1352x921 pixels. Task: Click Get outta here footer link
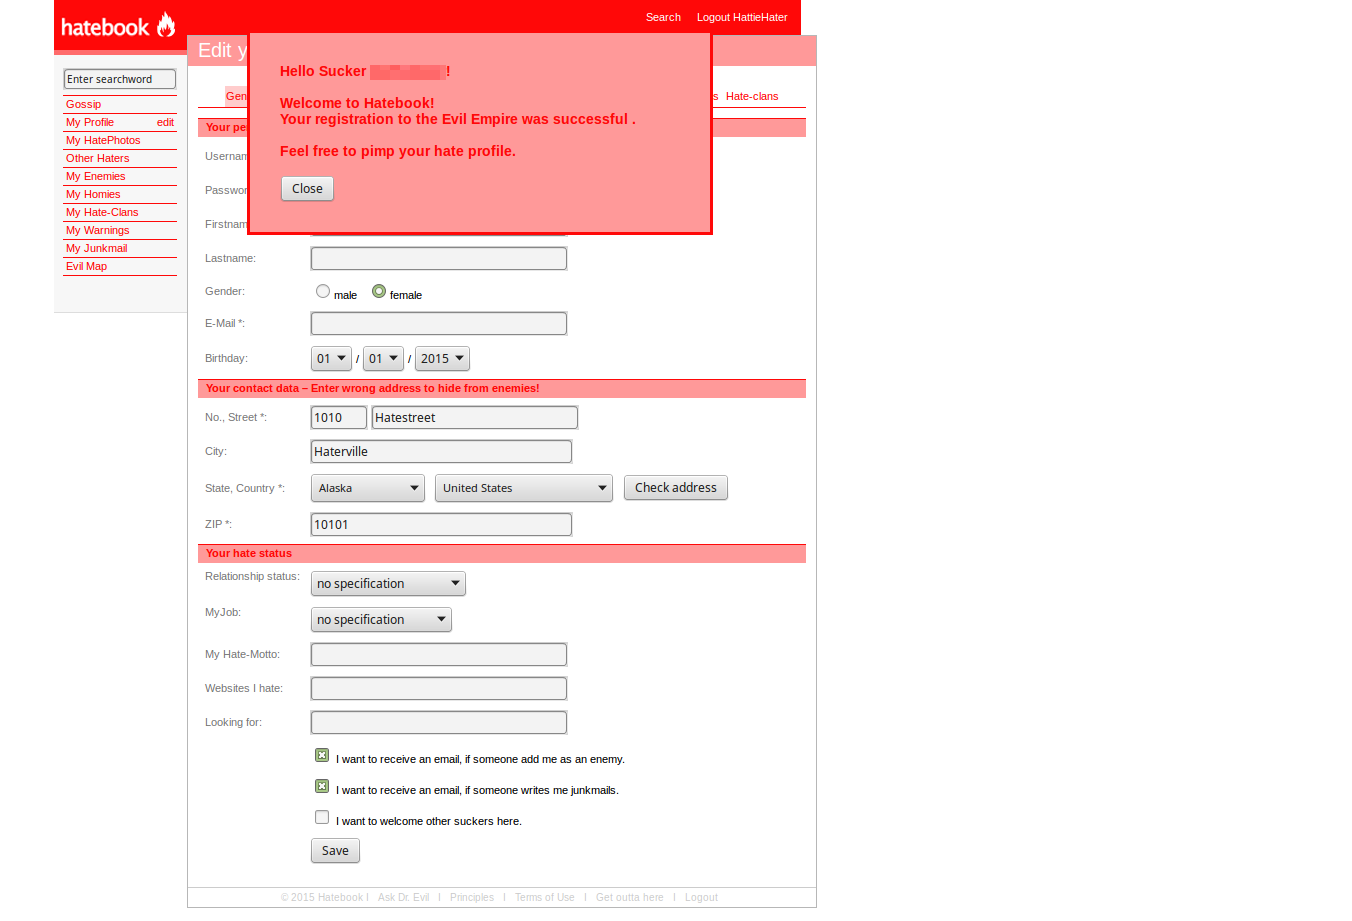(x=630, y=897)
